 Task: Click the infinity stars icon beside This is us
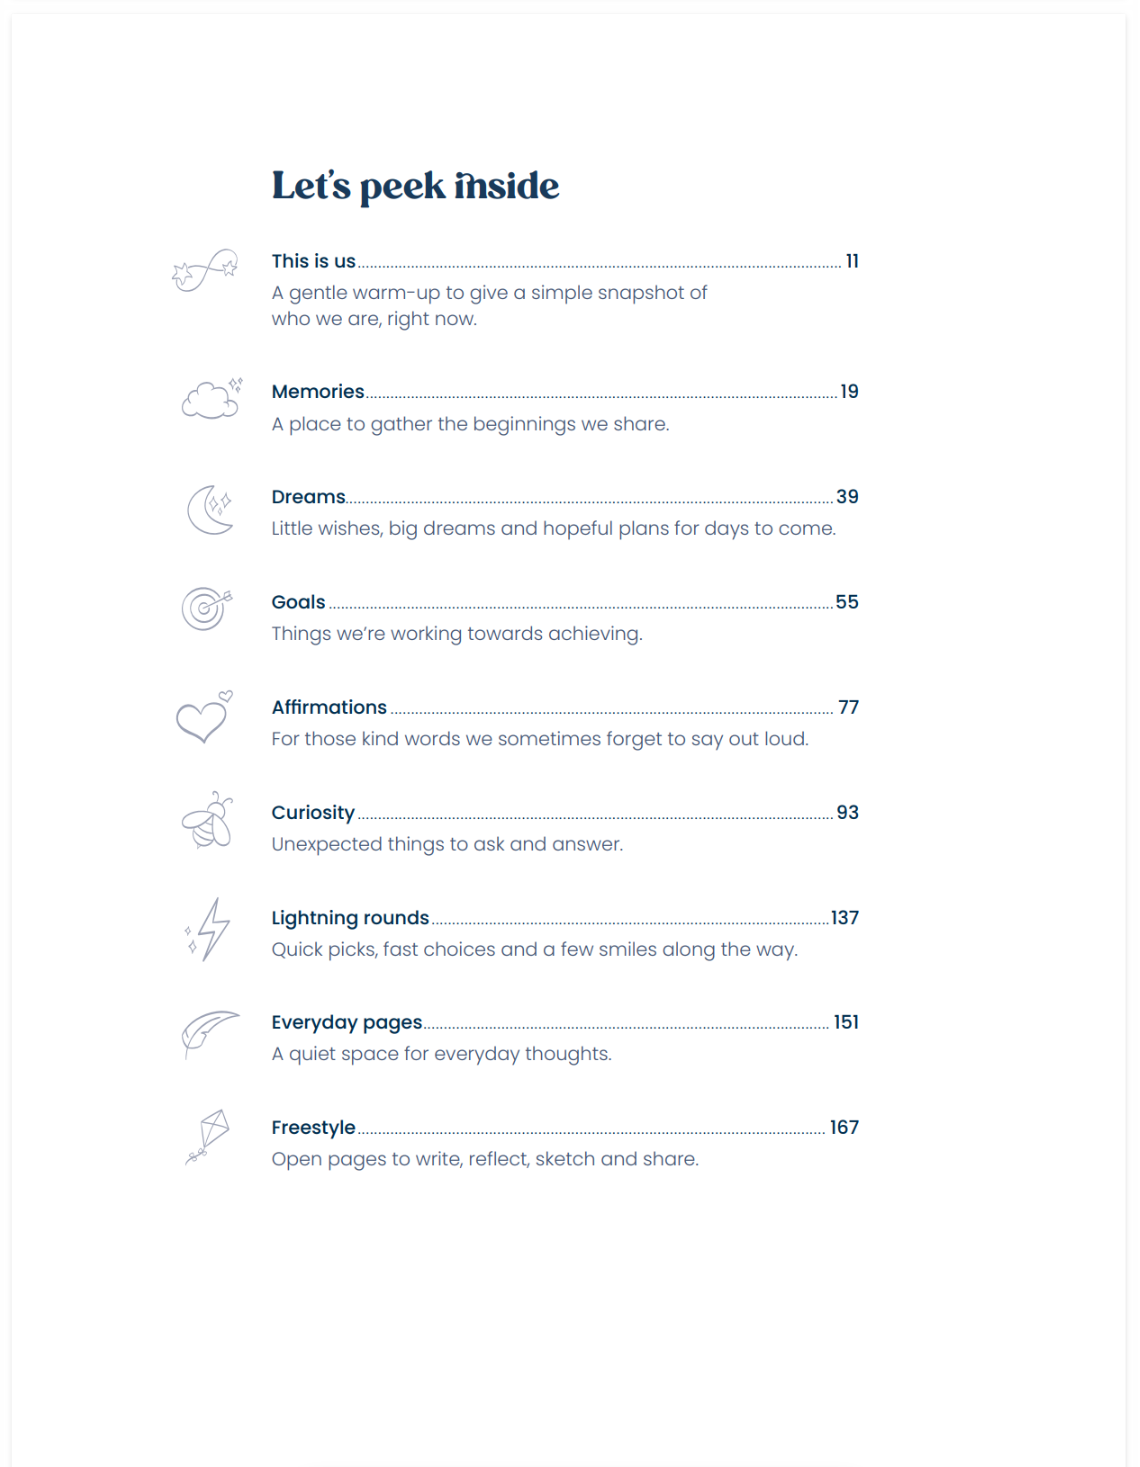(205, 270)
